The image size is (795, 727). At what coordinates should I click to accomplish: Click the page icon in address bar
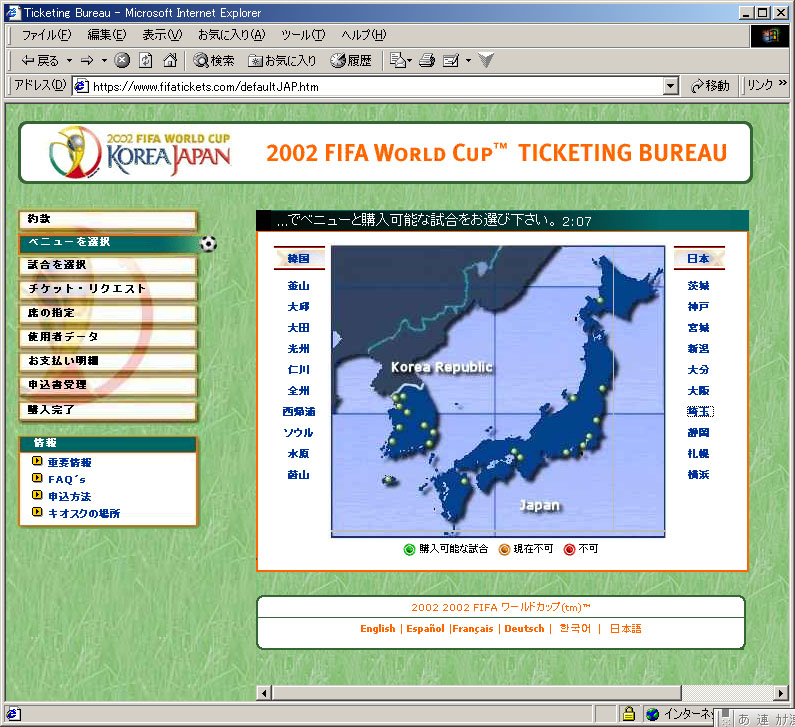81,87
